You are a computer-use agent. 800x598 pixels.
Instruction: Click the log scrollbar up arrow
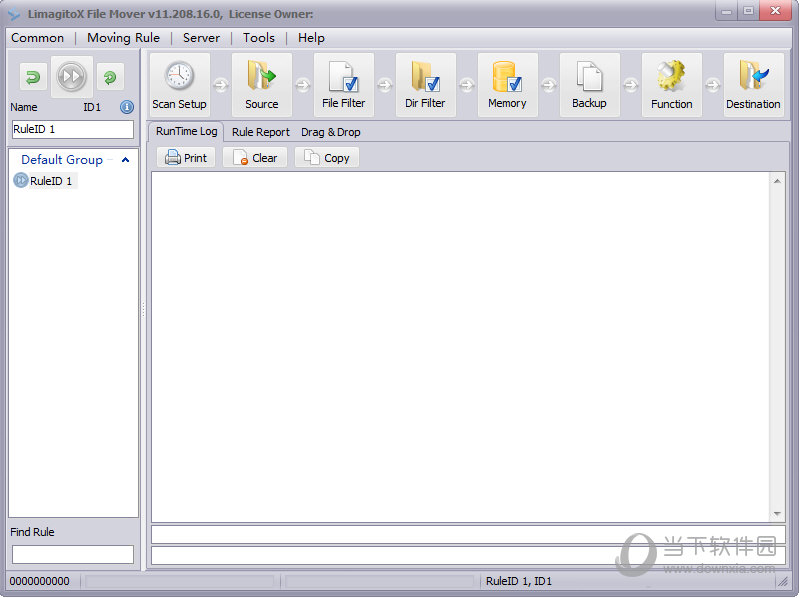777,181
